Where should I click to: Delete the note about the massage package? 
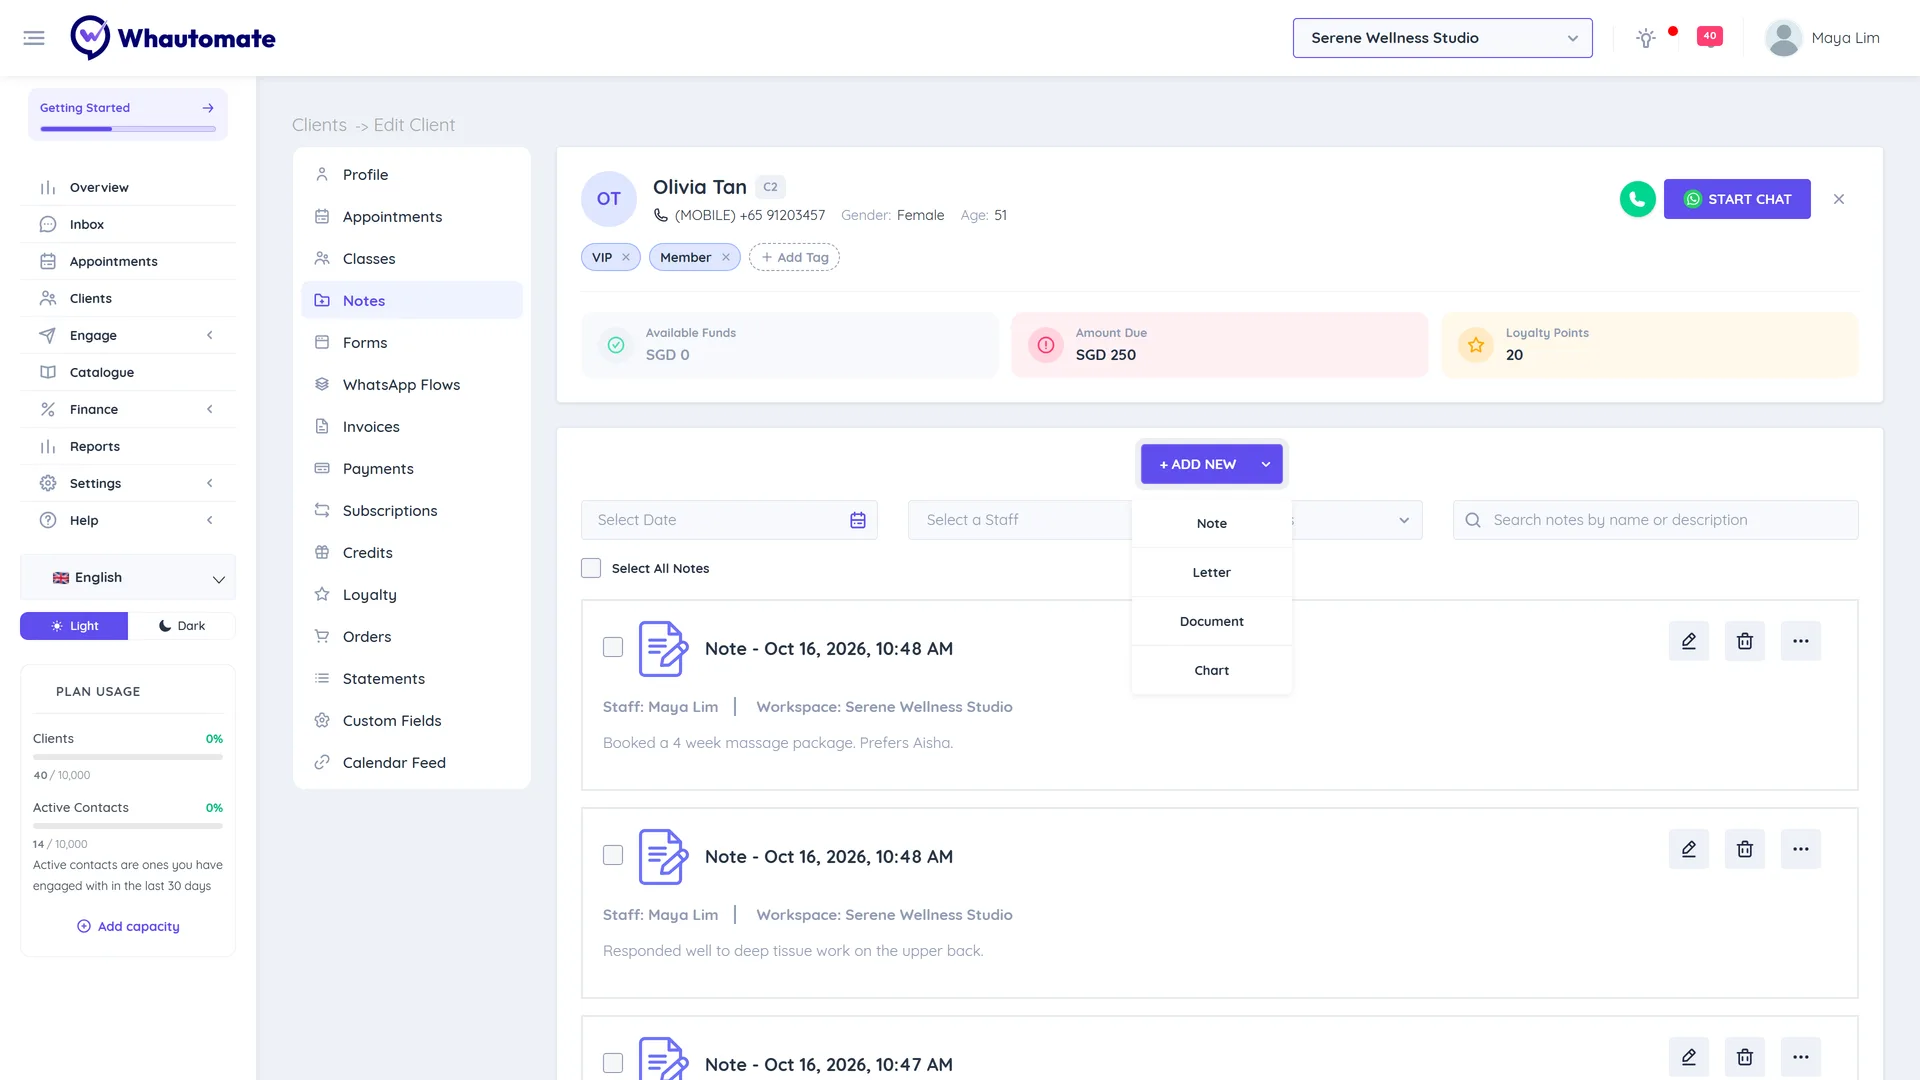click(1745, 641)
